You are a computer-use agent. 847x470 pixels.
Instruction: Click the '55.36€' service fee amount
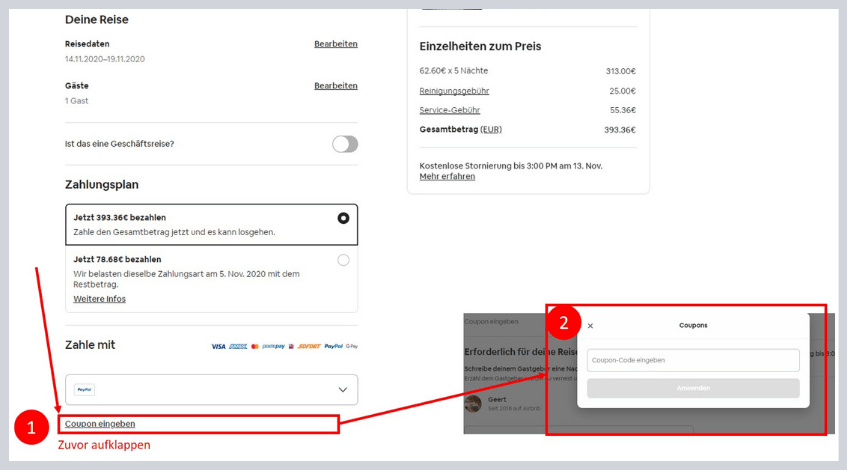623,110
